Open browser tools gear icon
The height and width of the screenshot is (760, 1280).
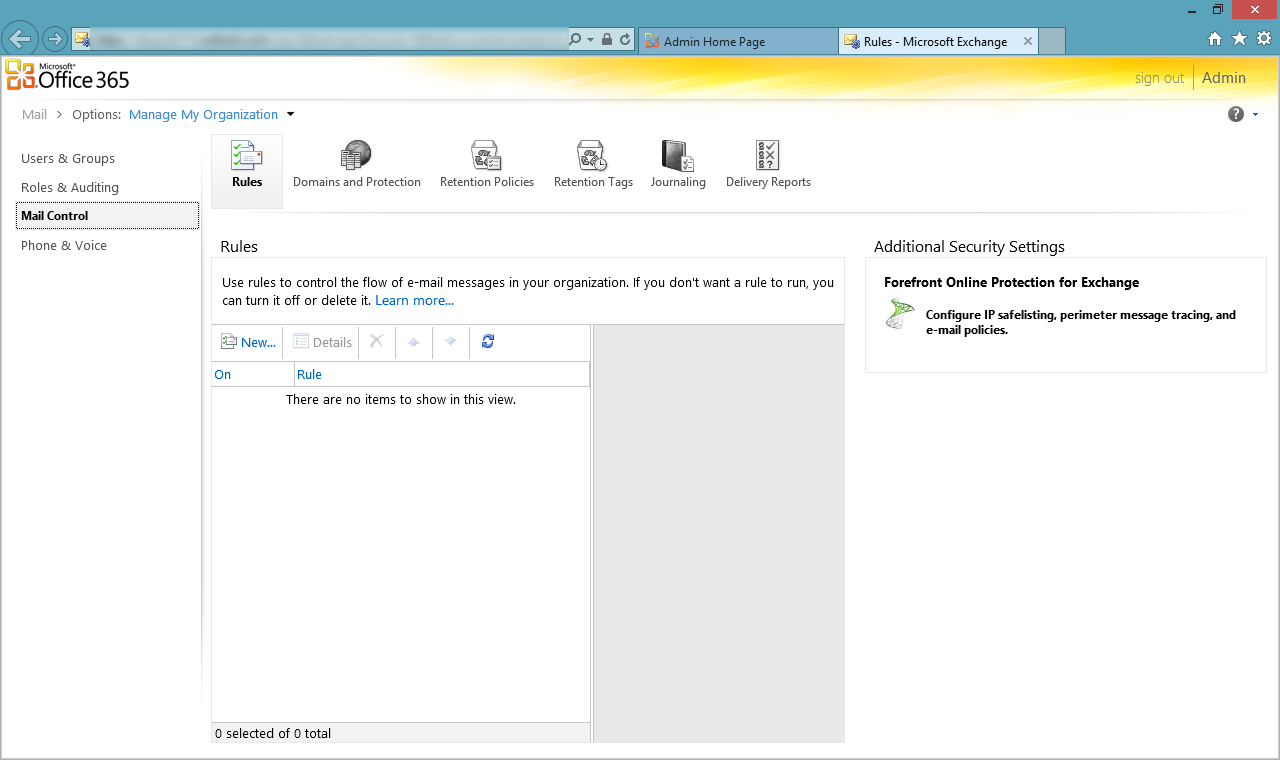coord(1264,39)
